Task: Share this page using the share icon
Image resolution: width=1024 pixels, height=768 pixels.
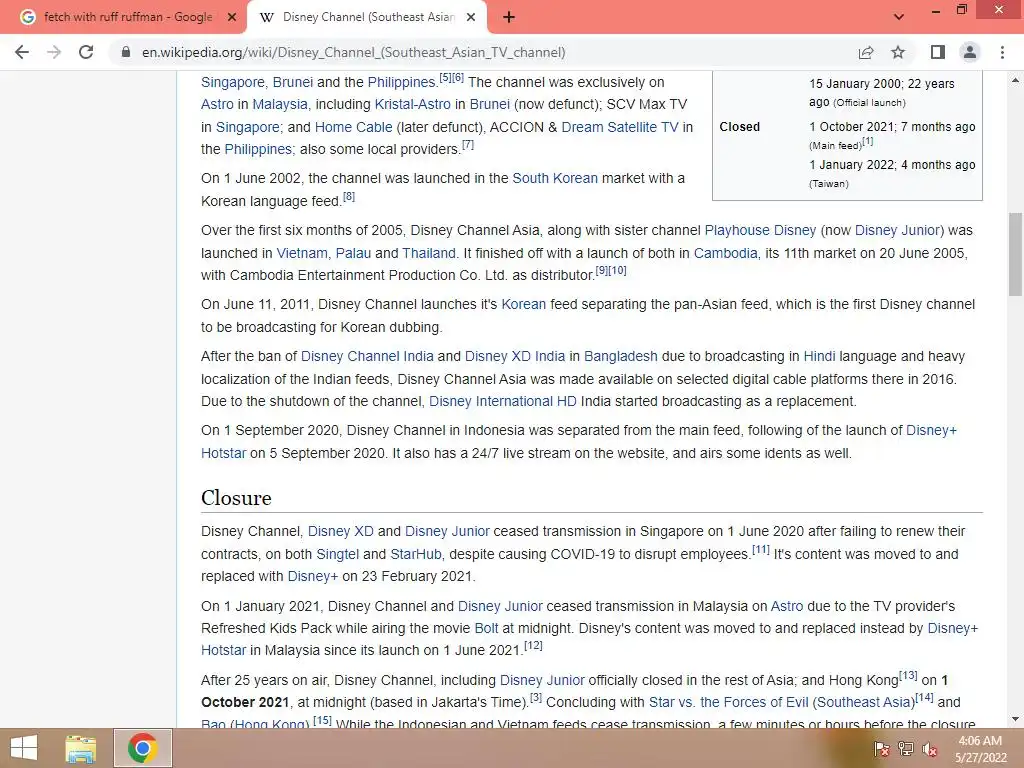Action: (866, 52)
